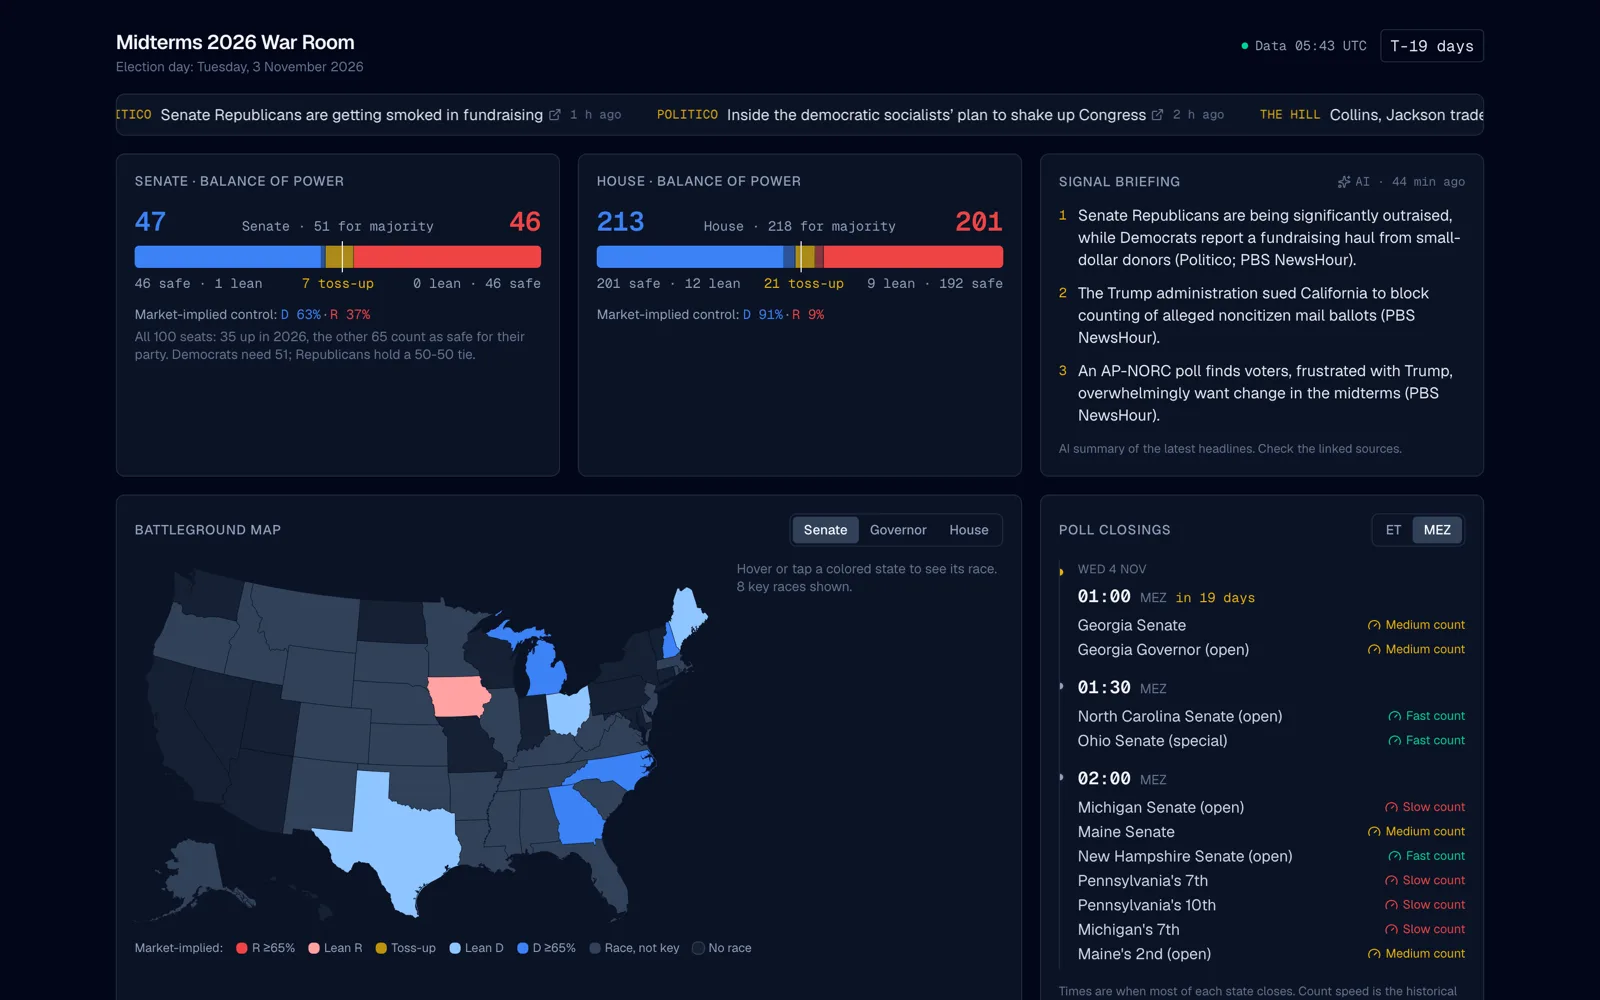
Task: Select Iowa on the battleground map
Action: (x=458, y=697)
